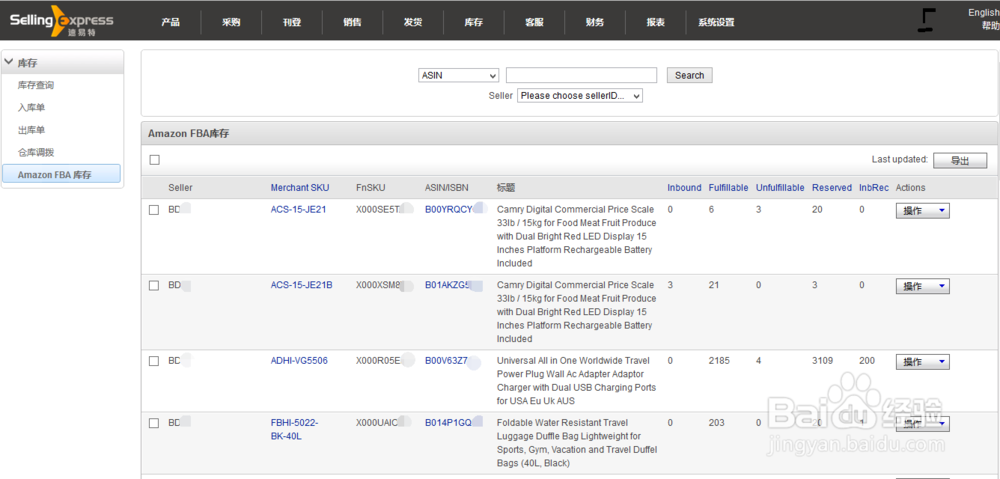Check the ACS-15-JE21 row checkbox
The height and width of the screenshot is (479, 1000).
click(x=154, y=210)
